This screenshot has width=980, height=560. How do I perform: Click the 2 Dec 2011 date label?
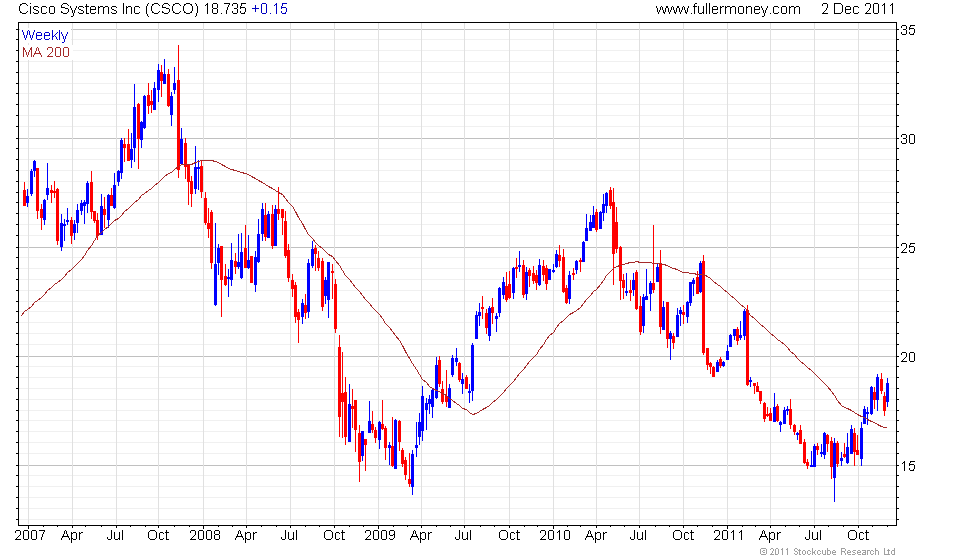click(x=858, y=9)
